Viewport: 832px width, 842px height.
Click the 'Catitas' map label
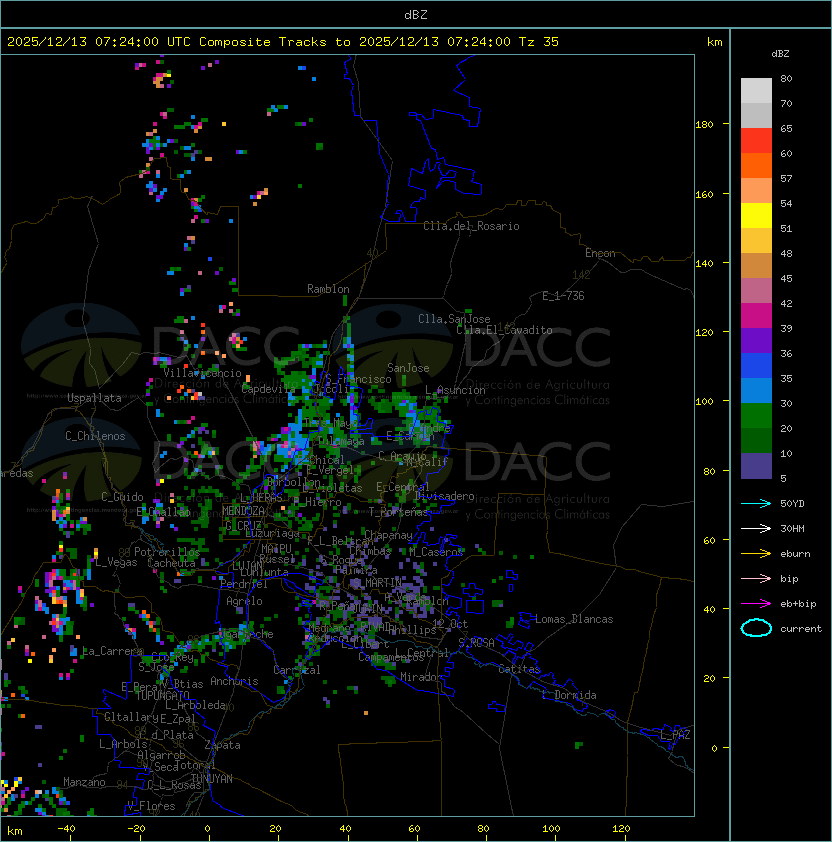point(519,669)
